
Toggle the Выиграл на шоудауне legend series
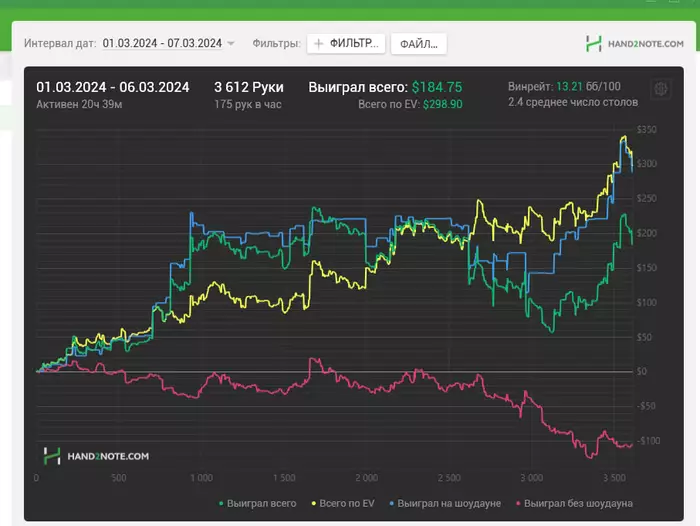coord(445,503)
